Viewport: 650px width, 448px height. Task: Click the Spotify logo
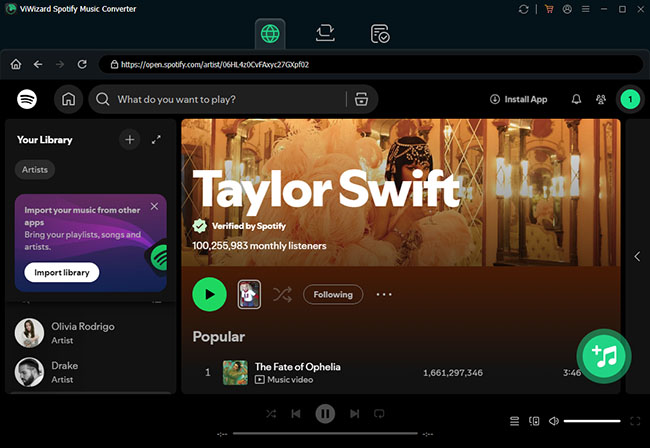tap(27, 99)
